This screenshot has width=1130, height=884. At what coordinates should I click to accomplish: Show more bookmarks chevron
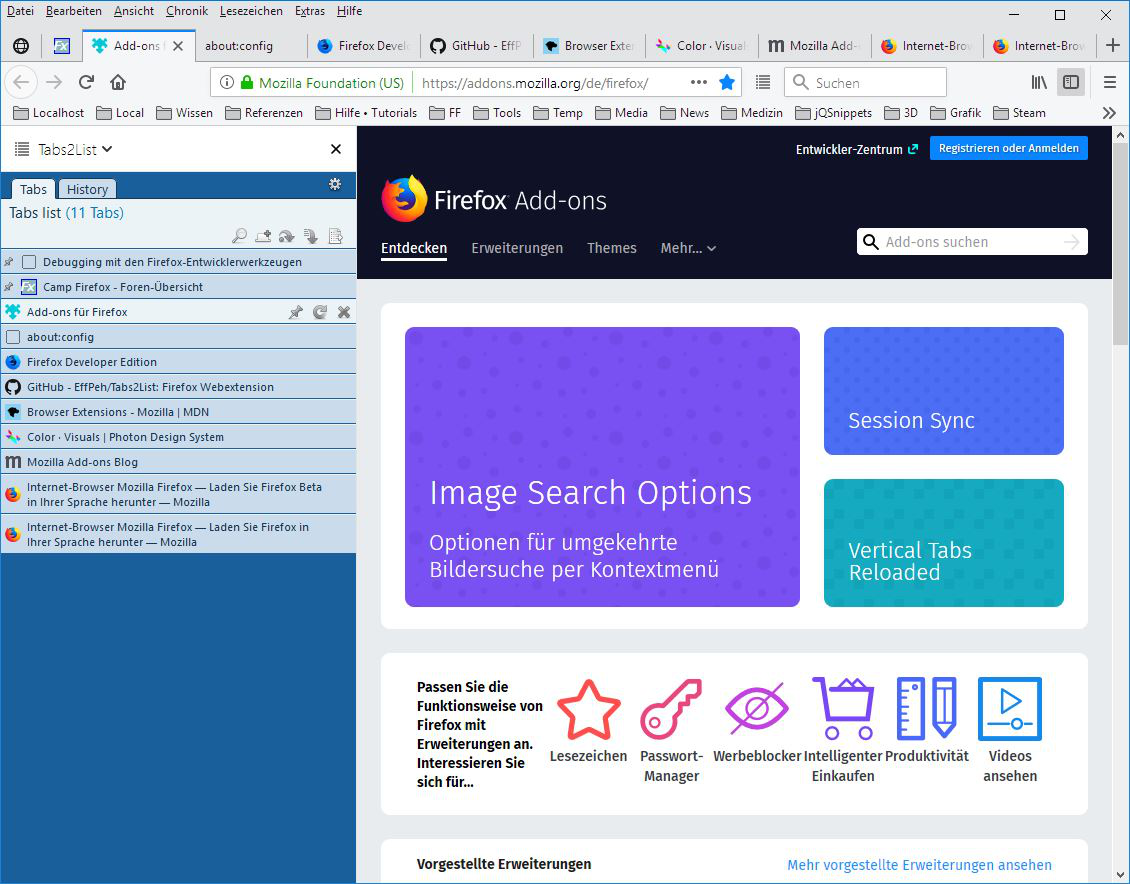(1109, 112)
